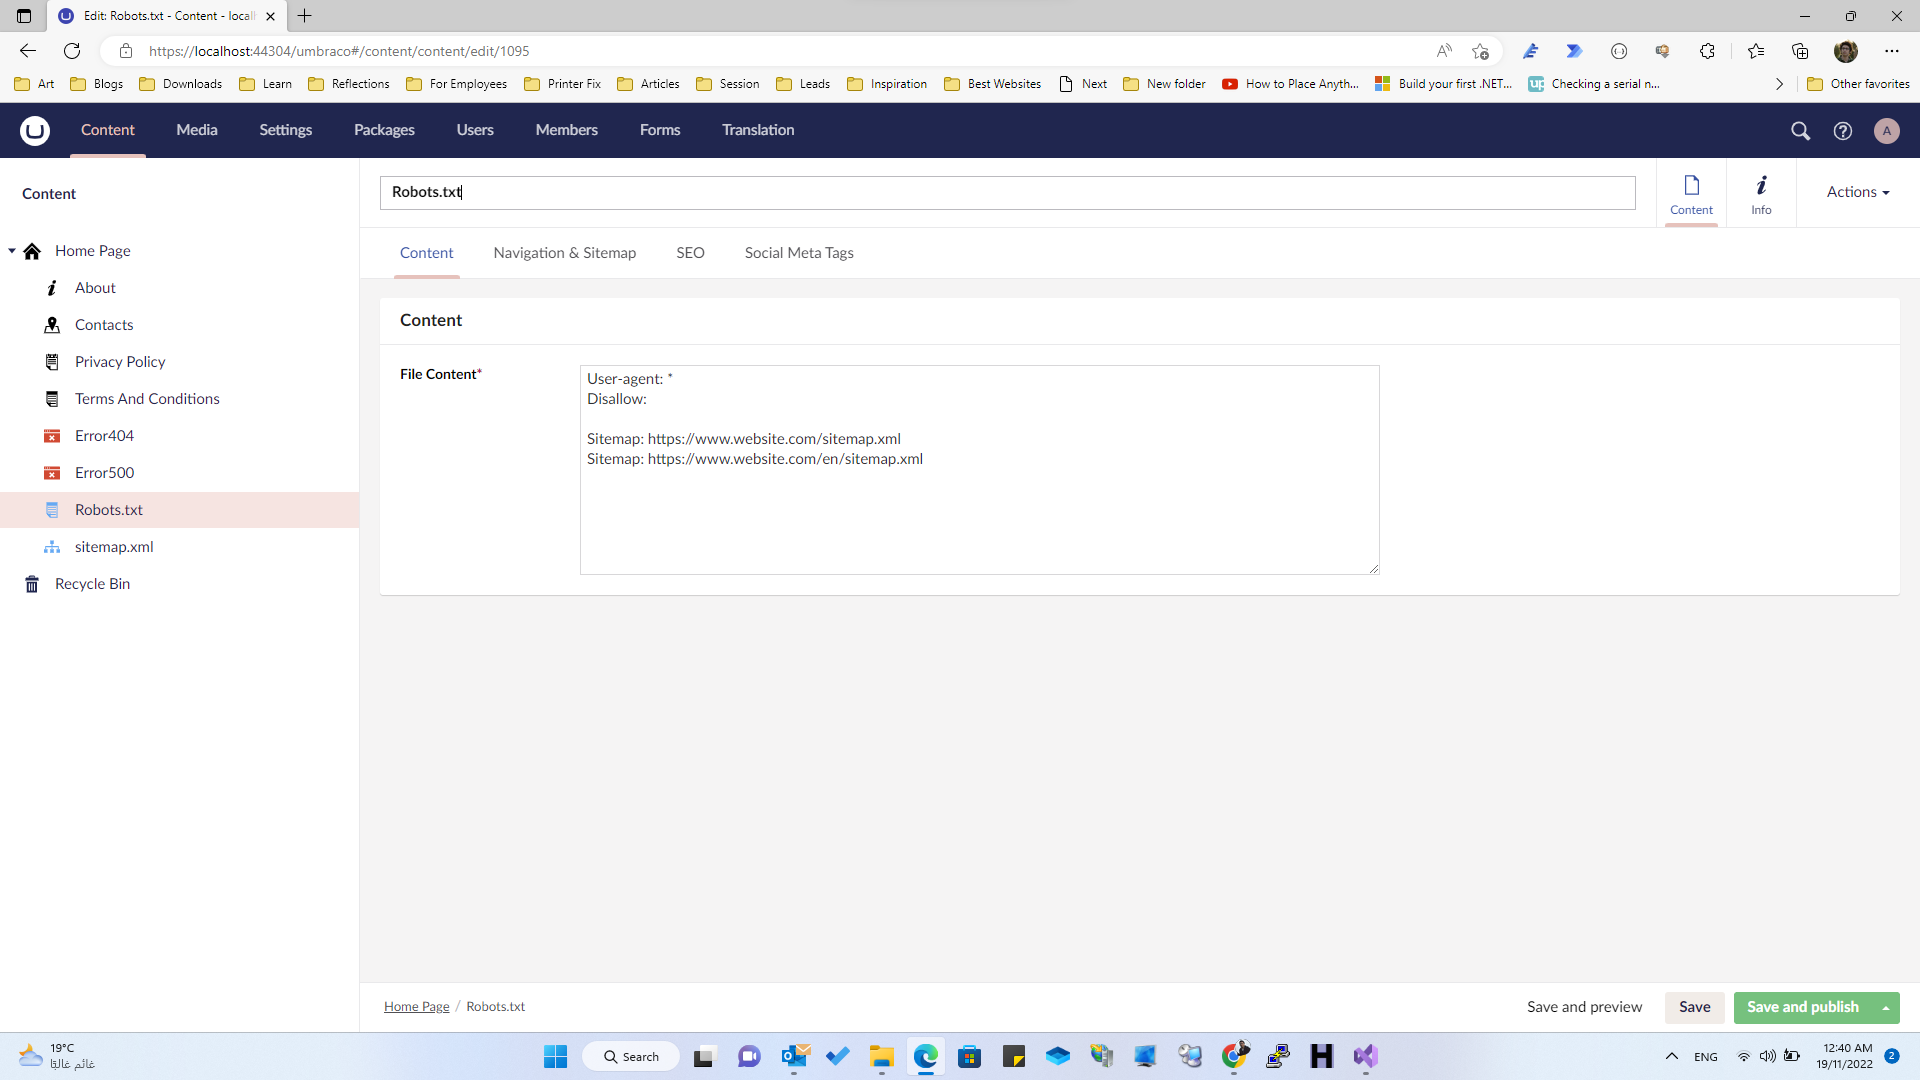The image size is (1920, 1080).
Task: Open the taskbar clock and date
Action: (1845, 1056)
